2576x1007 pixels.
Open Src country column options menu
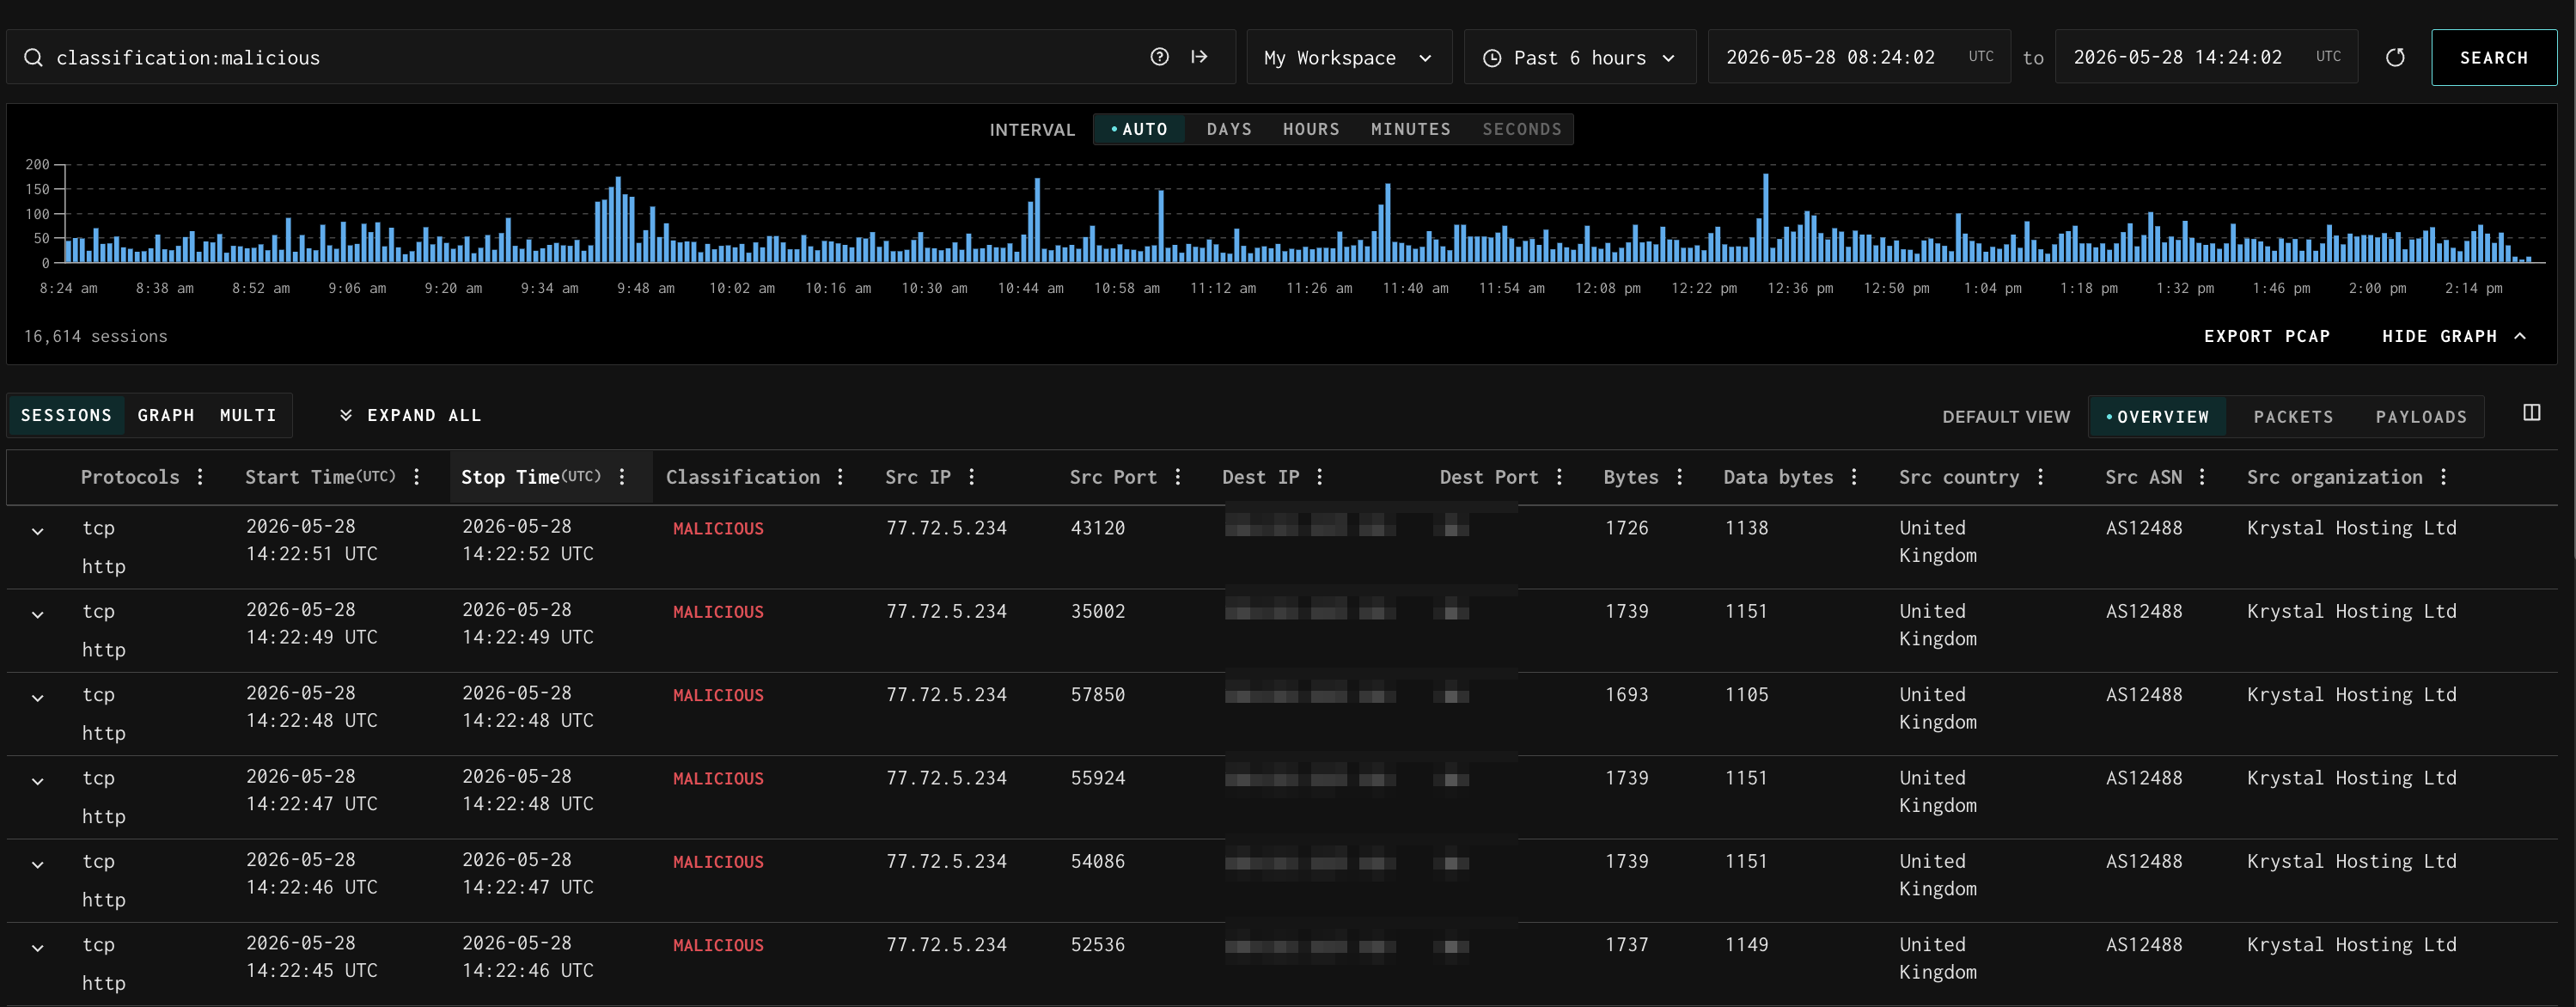click(2040, 477)
